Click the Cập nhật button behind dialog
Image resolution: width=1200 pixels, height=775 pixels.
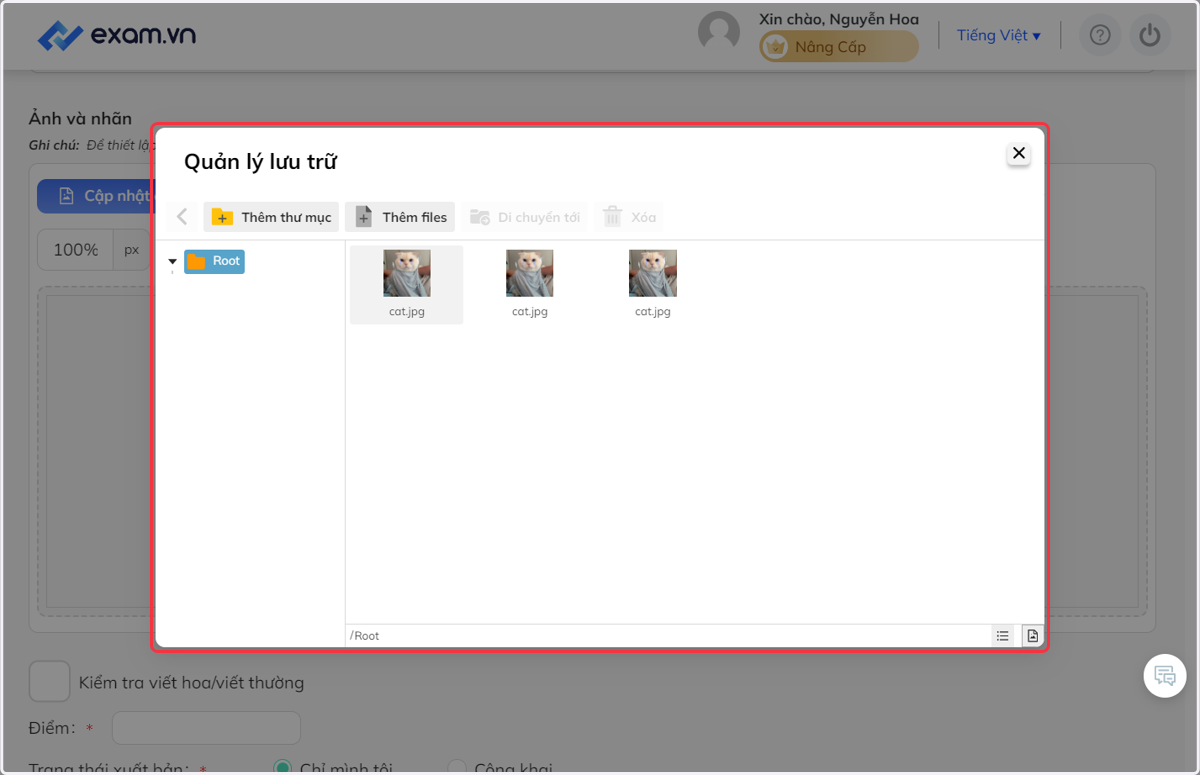[x=94, y=196]
